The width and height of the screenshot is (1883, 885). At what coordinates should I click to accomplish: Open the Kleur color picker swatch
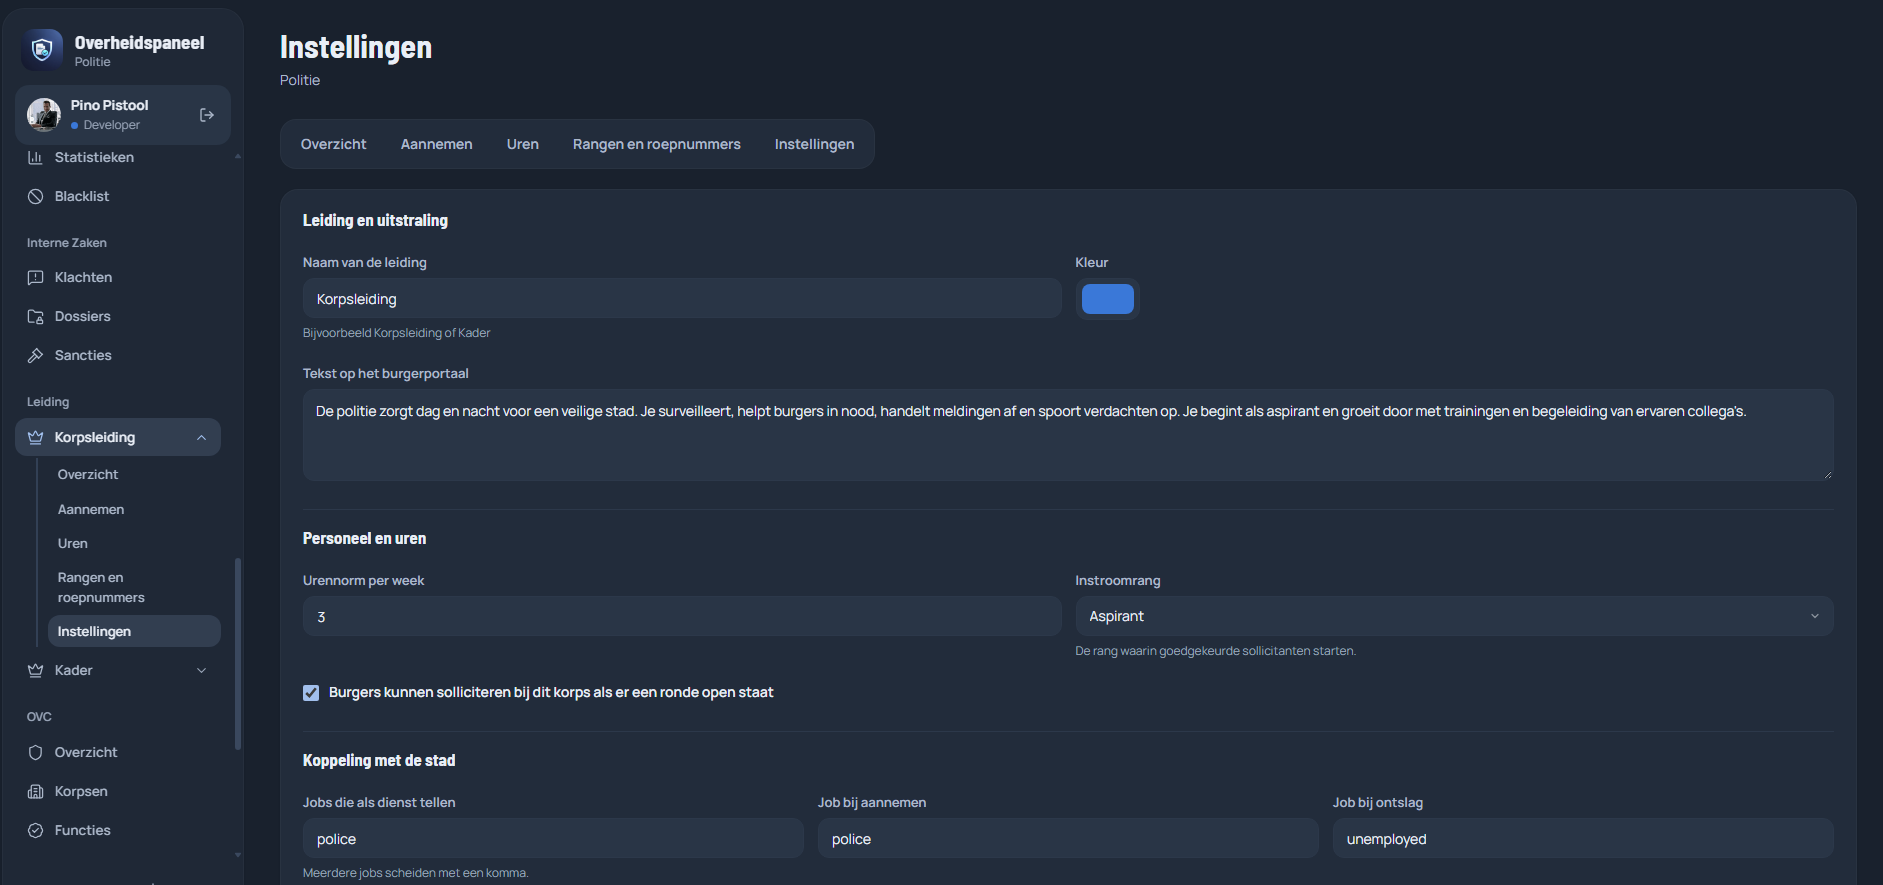[1108, 299]
